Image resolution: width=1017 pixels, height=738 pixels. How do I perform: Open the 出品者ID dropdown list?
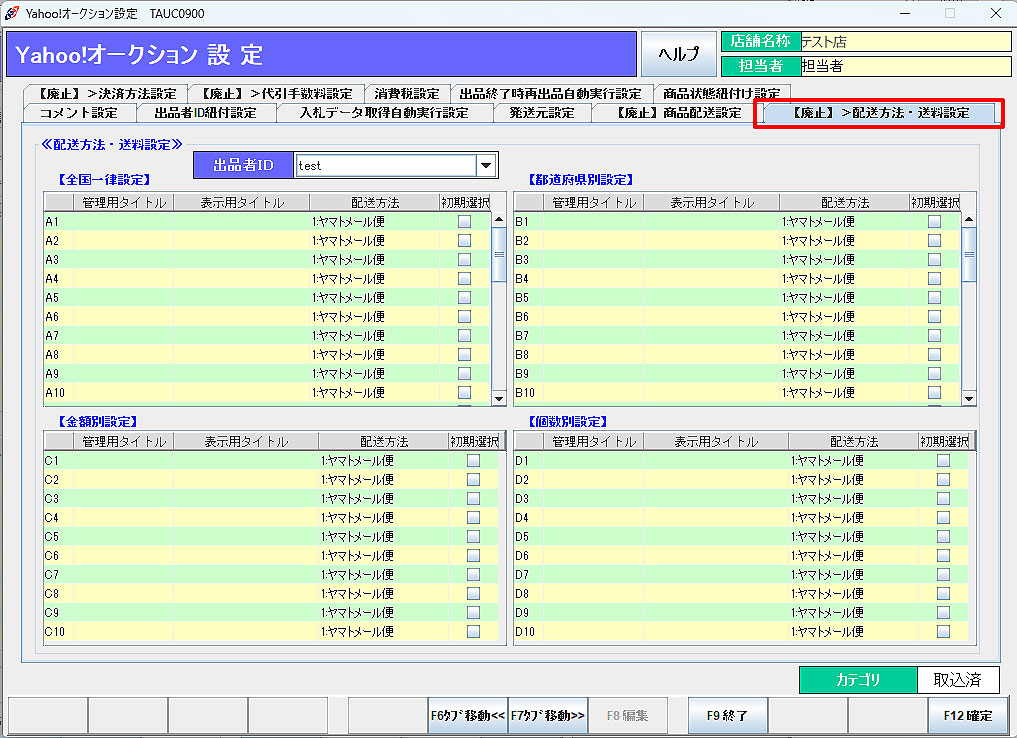[x=486, y=165]
